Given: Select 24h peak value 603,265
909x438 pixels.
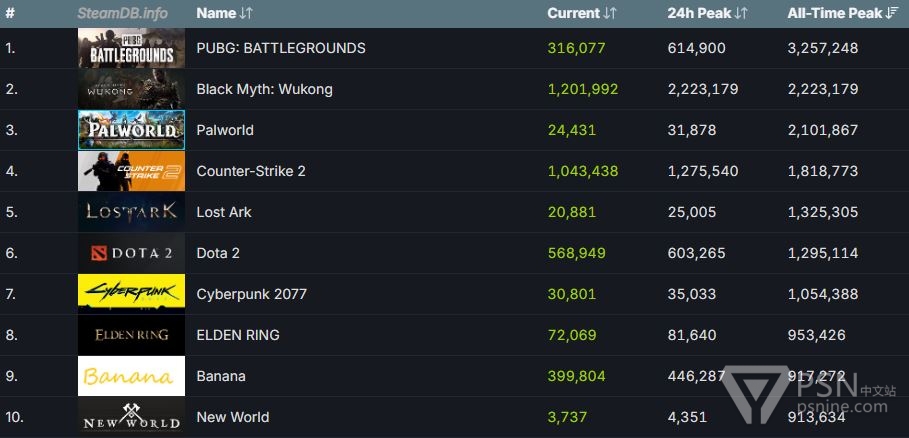Looking at the screenshot, I should click(x=696, y=253).
